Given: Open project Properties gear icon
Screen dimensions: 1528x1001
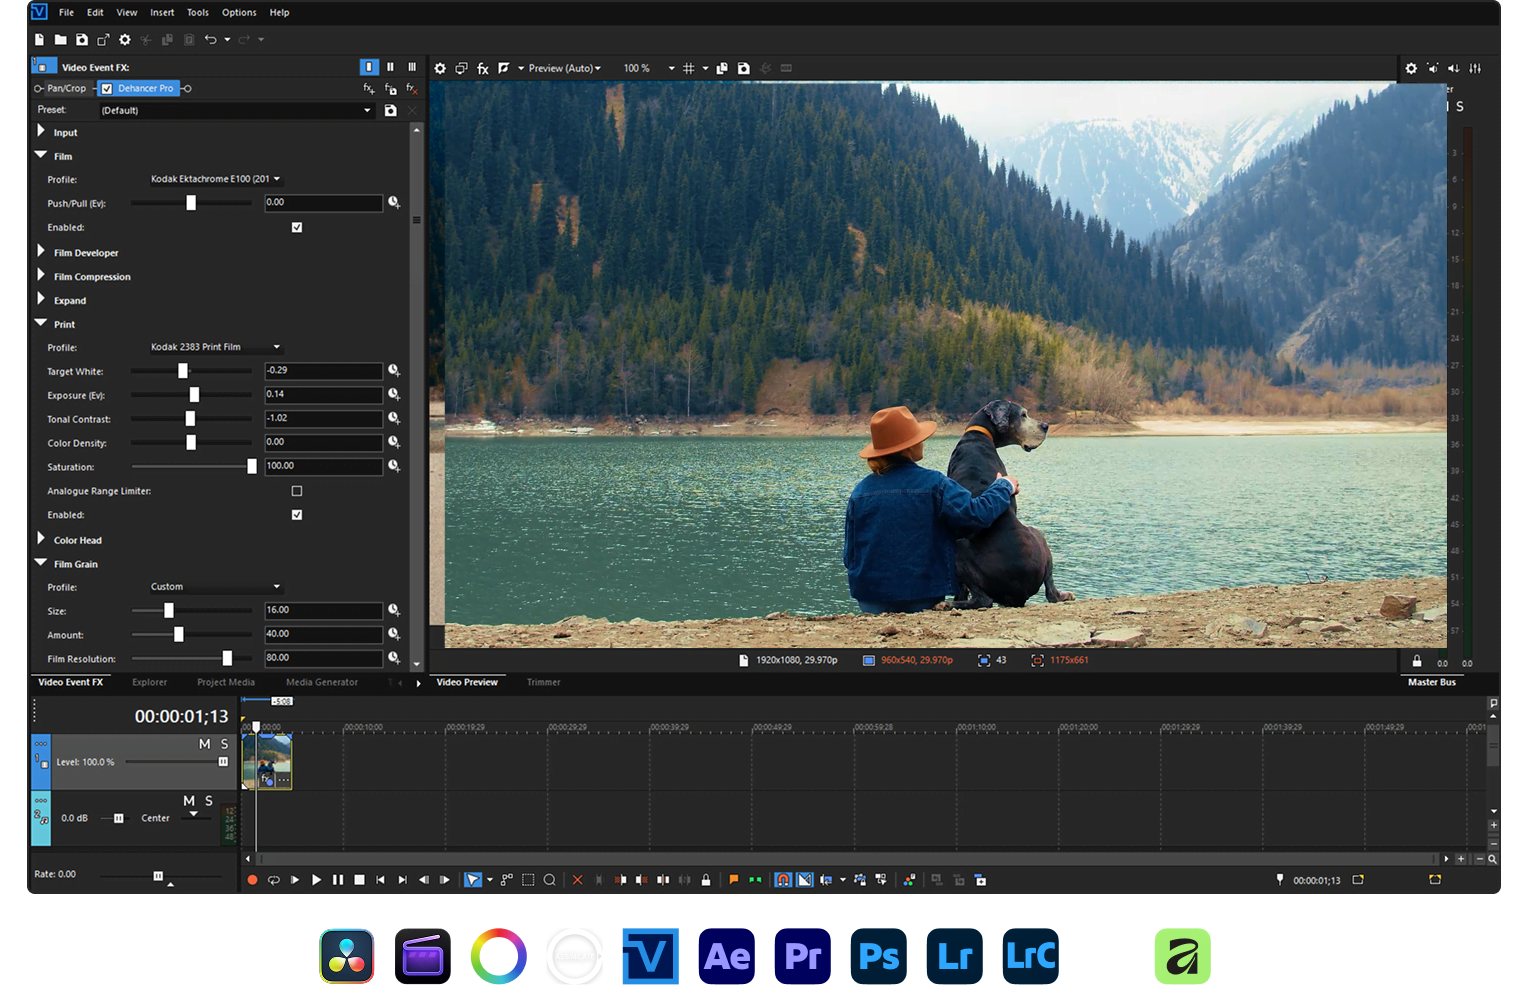Looking at the screenshot, I should click(125, 40).
